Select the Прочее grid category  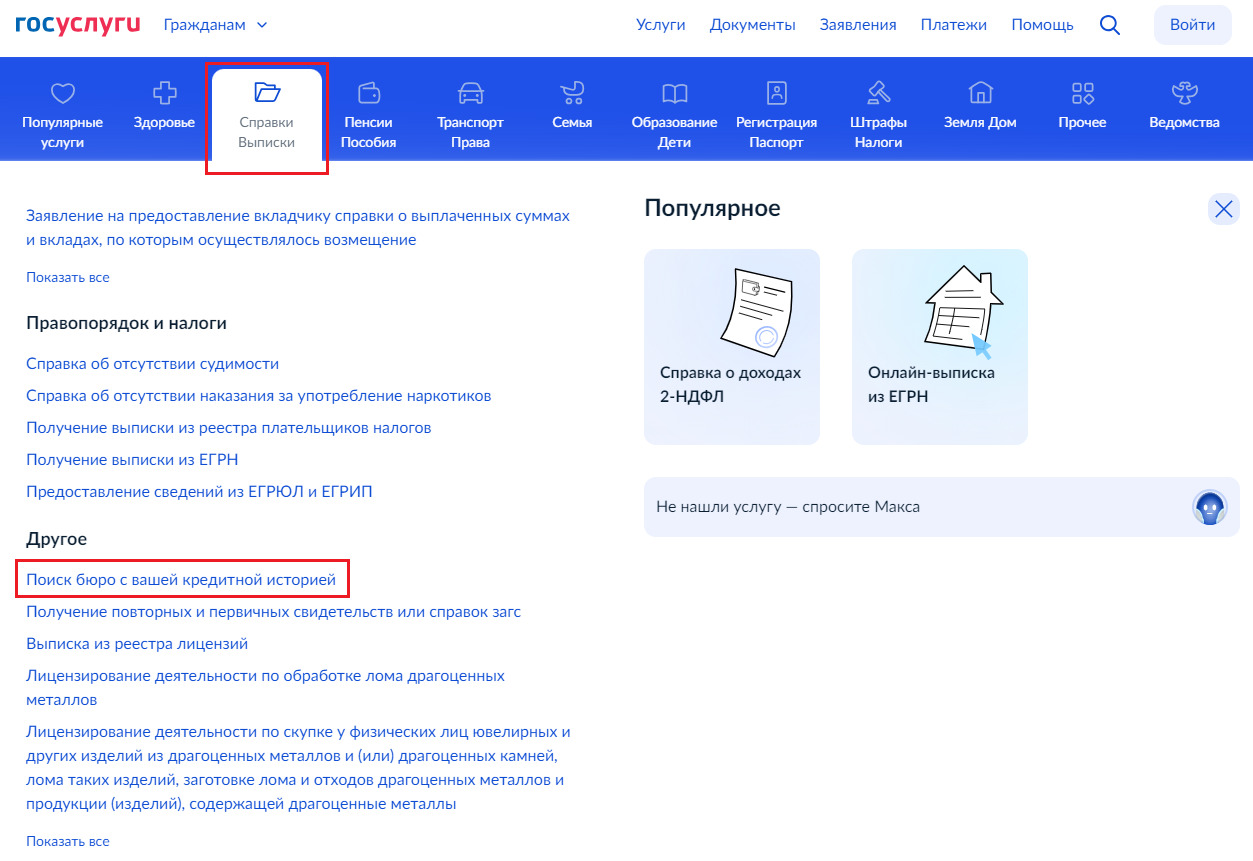click(x=1082, y=105)
